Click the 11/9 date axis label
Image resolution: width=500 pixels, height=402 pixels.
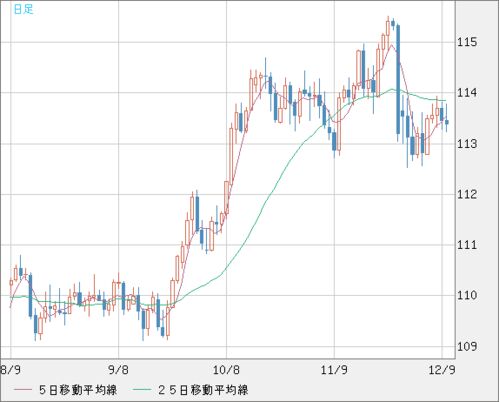334,370
